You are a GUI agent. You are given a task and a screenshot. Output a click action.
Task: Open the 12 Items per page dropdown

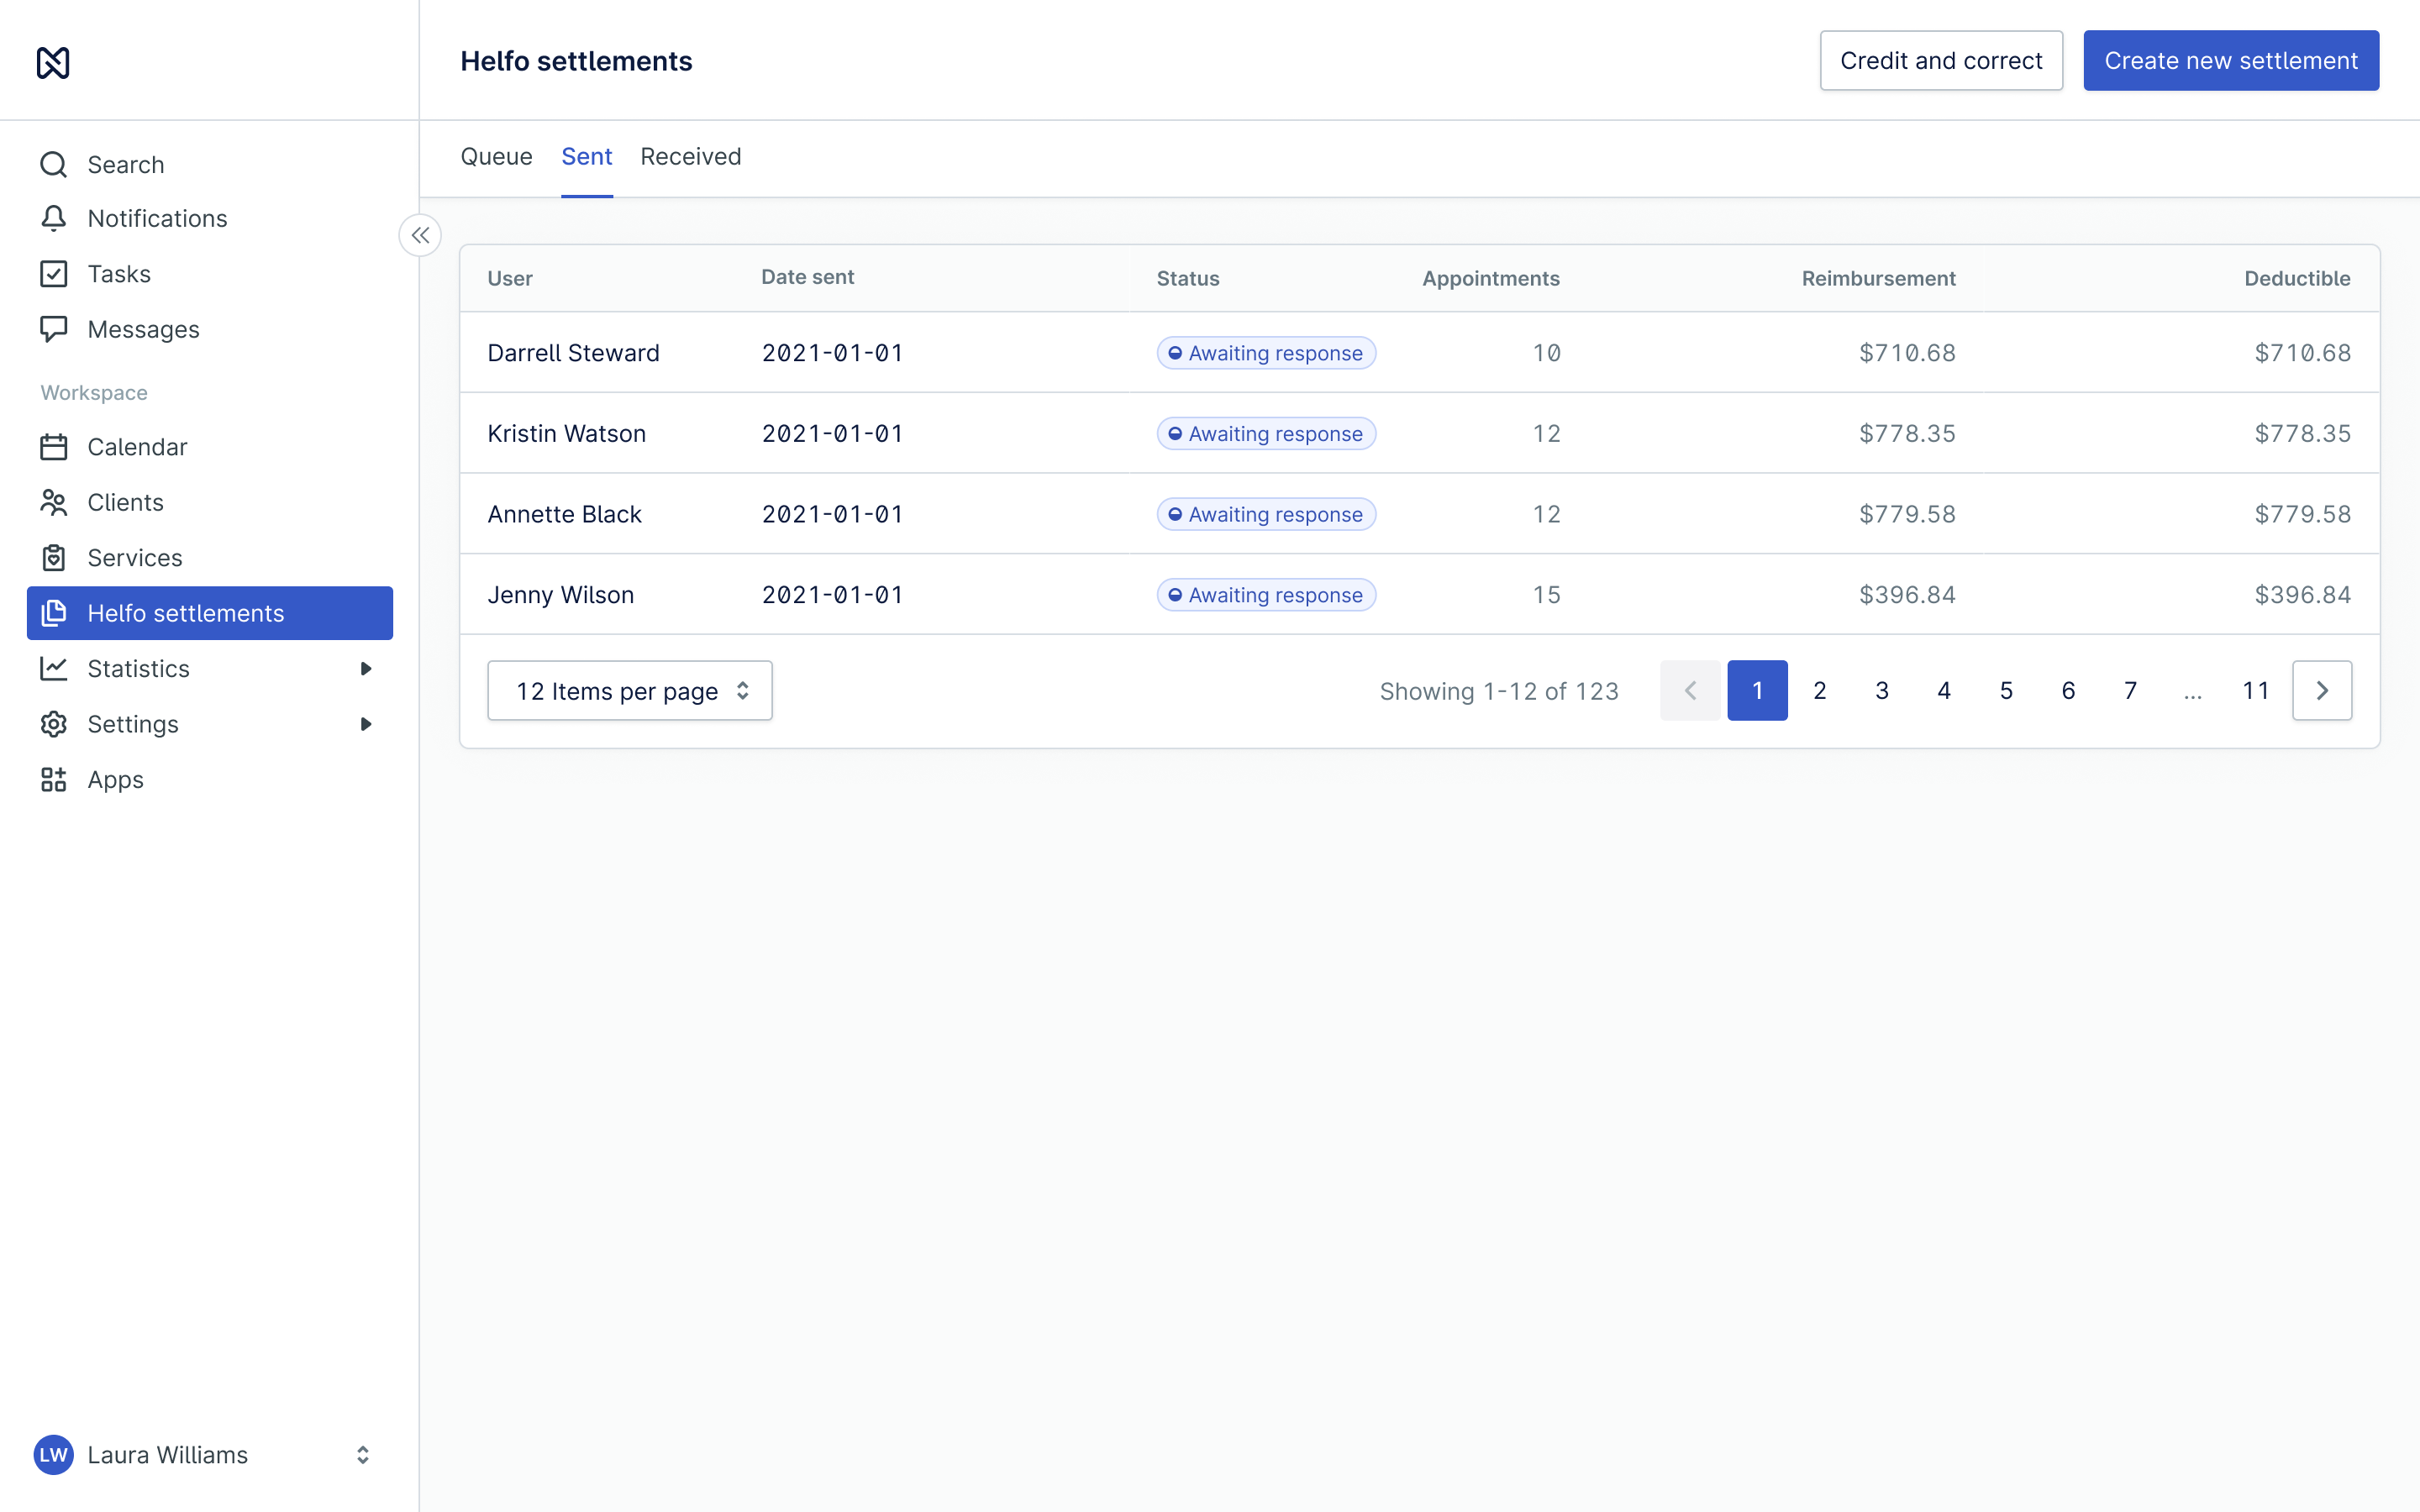[x=630, y=690]
